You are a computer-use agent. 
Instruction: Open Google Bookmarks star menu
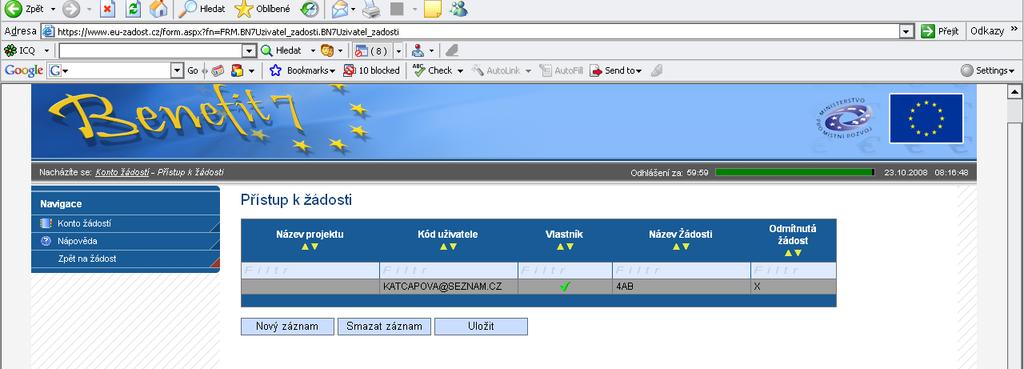[x=302, y=71]
